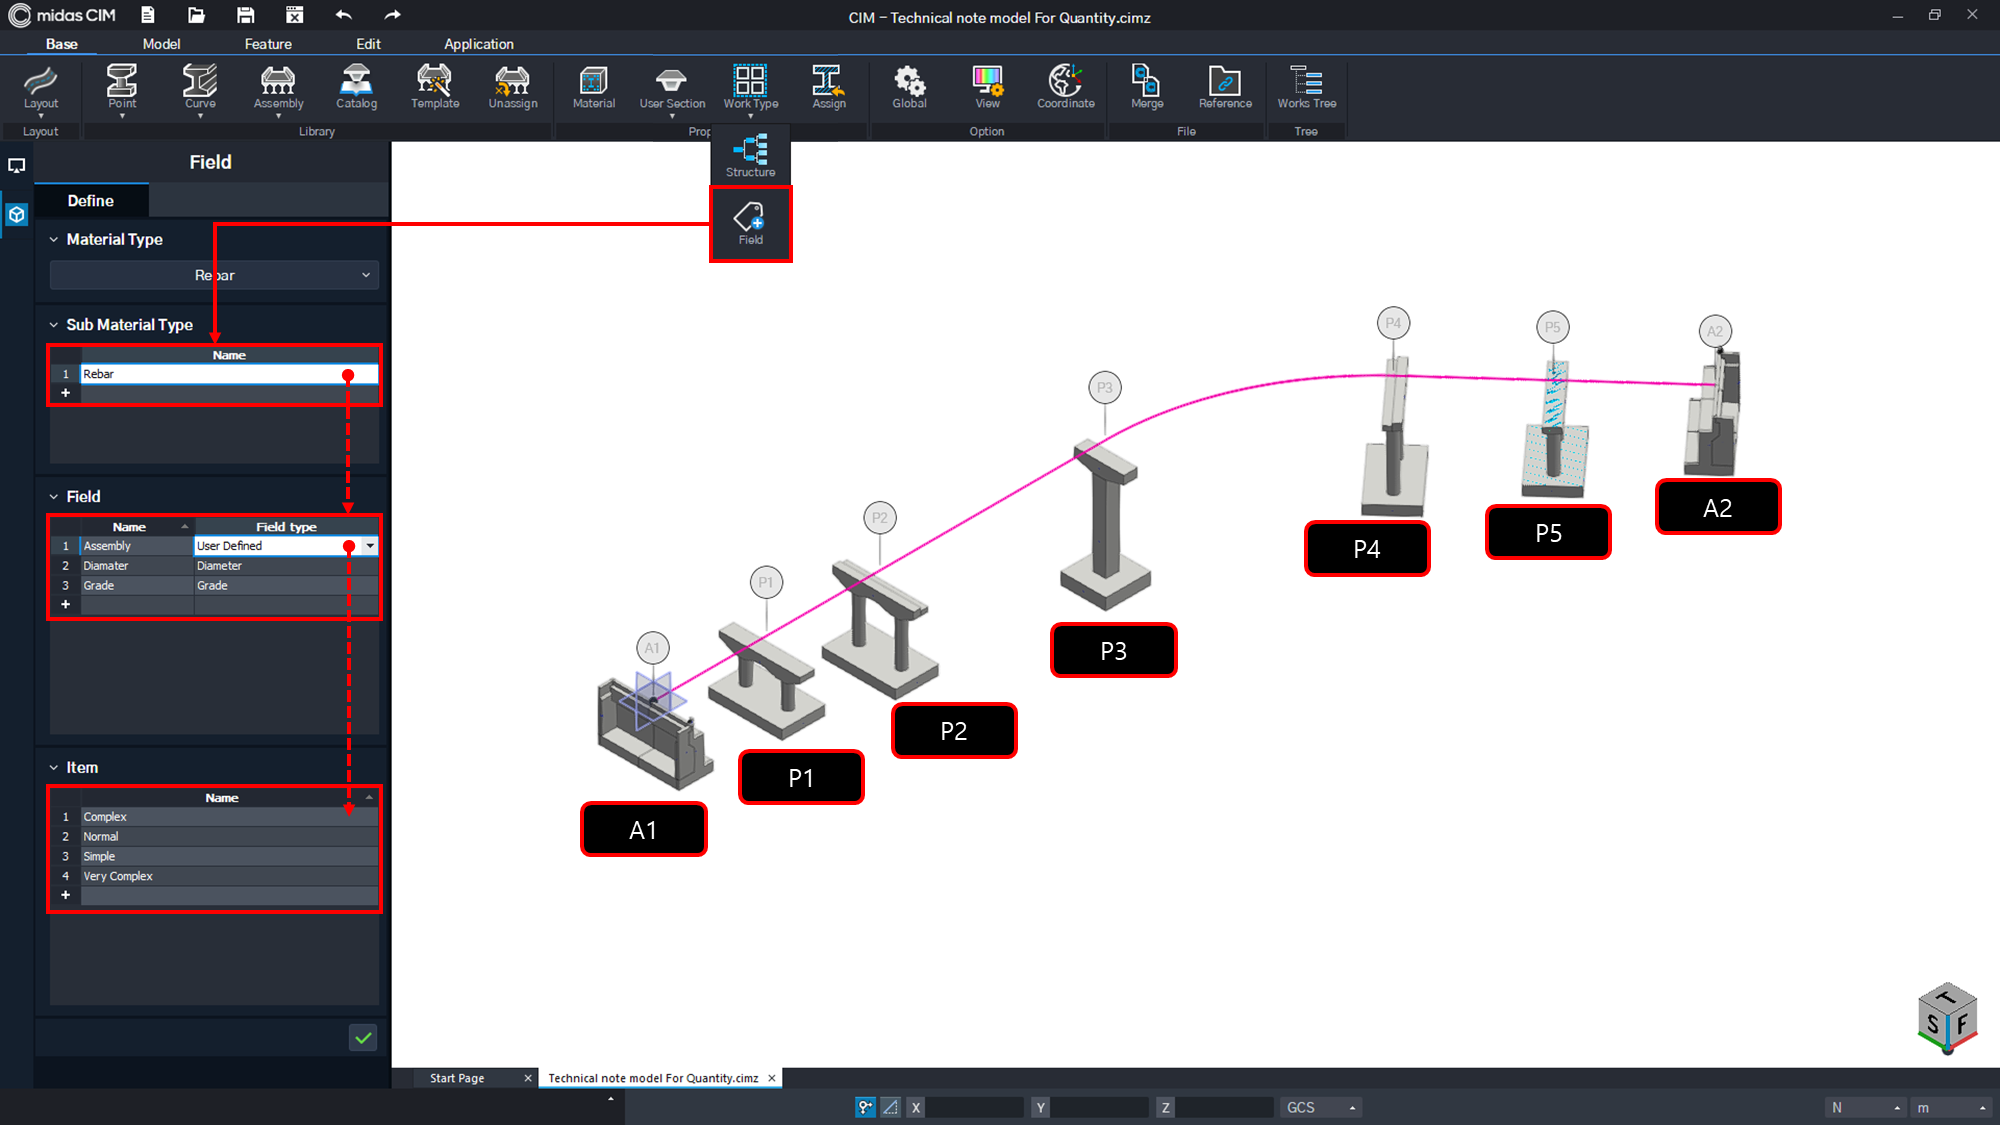Collapse the Item section
The height and width of the screenshot is (1125, 2000).
[54, 768]
